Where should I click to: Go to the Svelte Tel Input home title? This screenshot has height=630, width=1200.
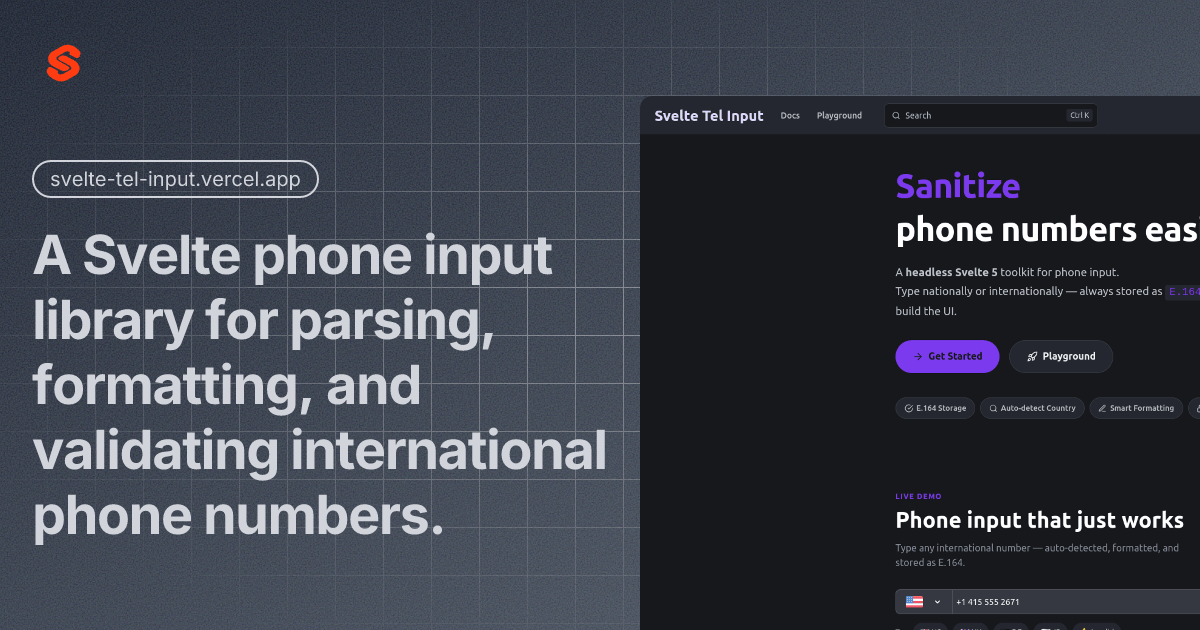708,116
